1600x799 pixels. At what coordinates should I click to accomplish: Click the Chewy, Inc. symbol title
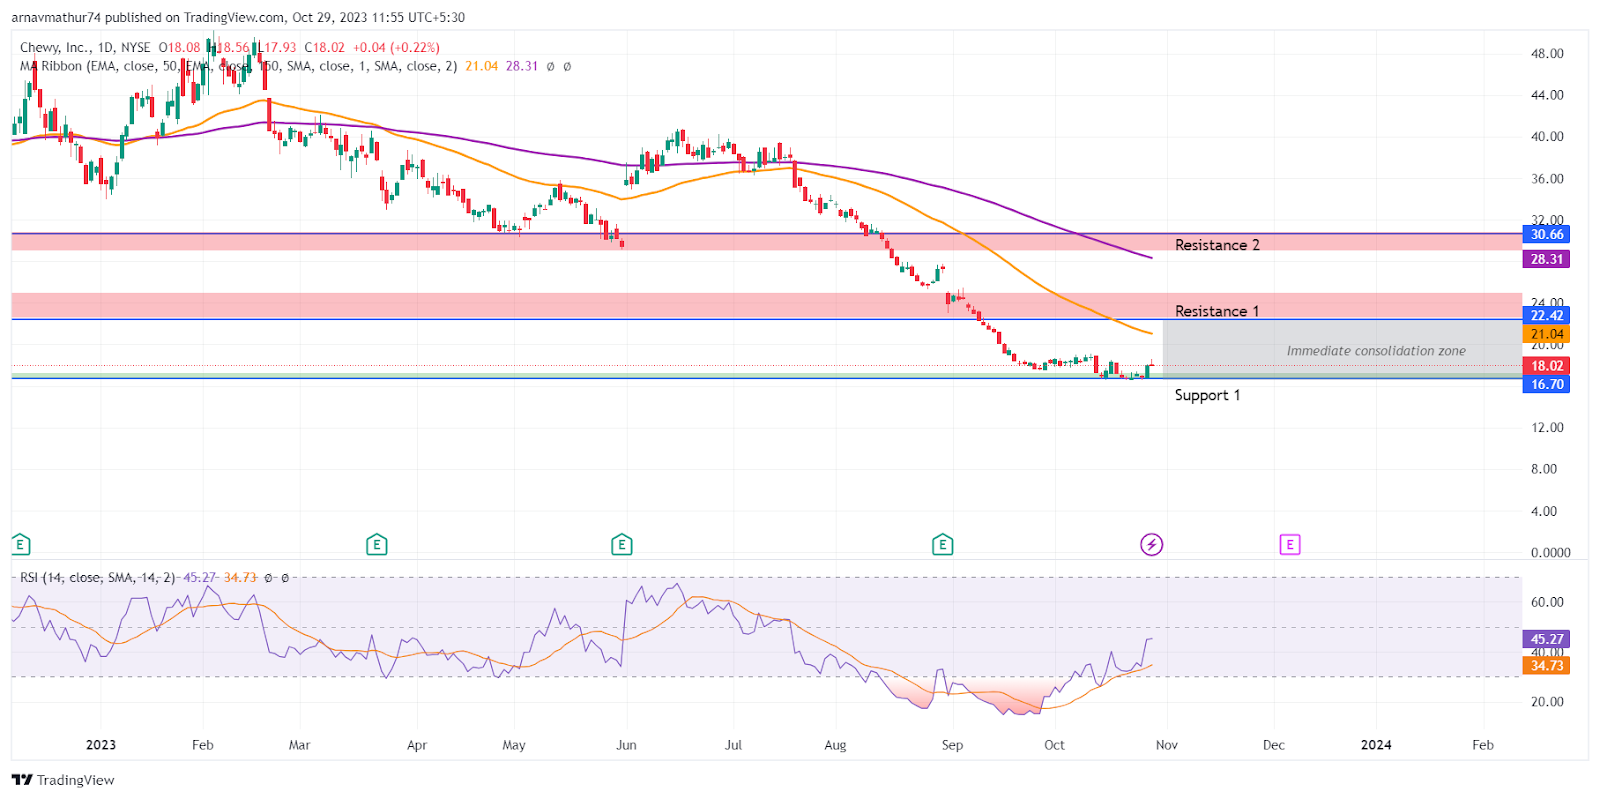(54, 47)
